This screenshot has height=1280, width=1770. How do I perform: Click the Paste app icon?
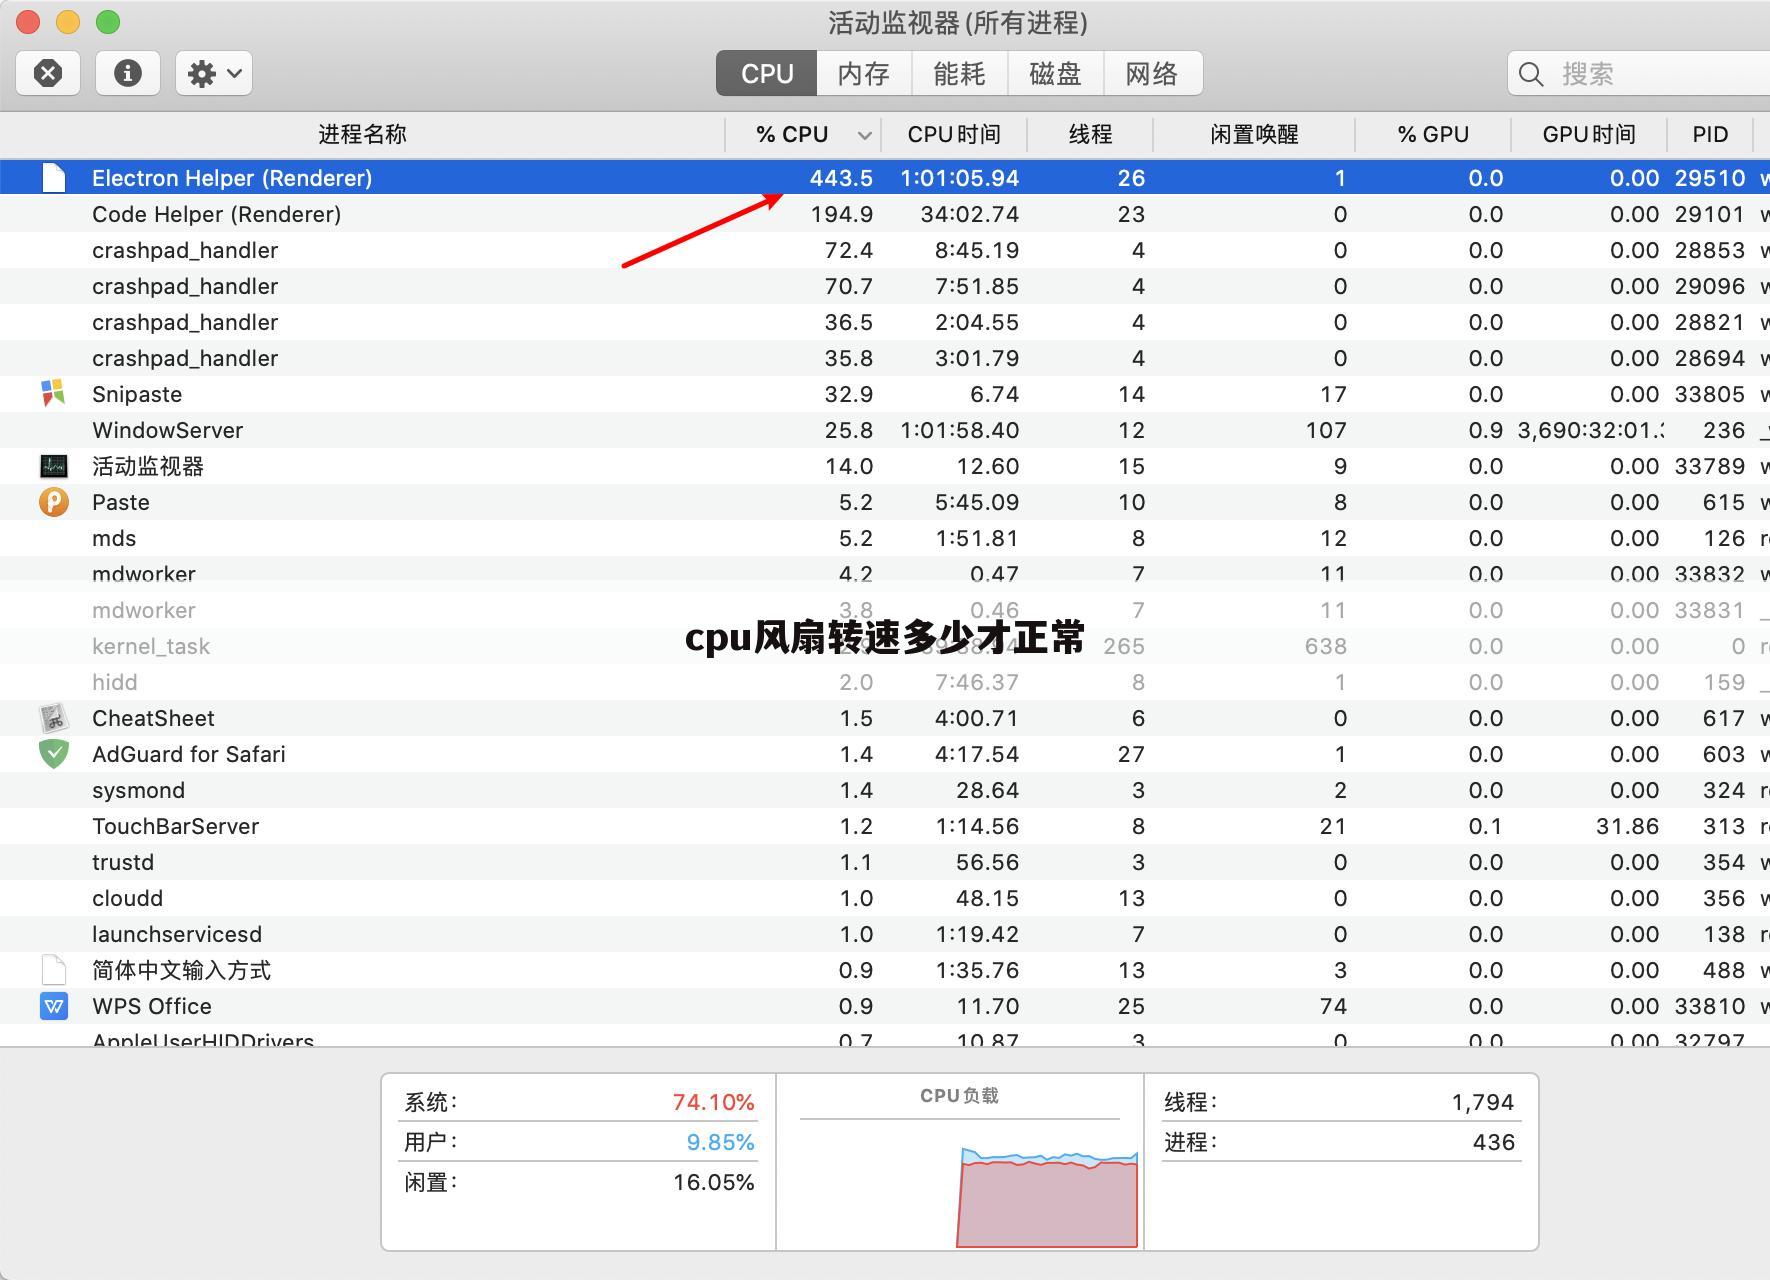click(x=54, y=502)
